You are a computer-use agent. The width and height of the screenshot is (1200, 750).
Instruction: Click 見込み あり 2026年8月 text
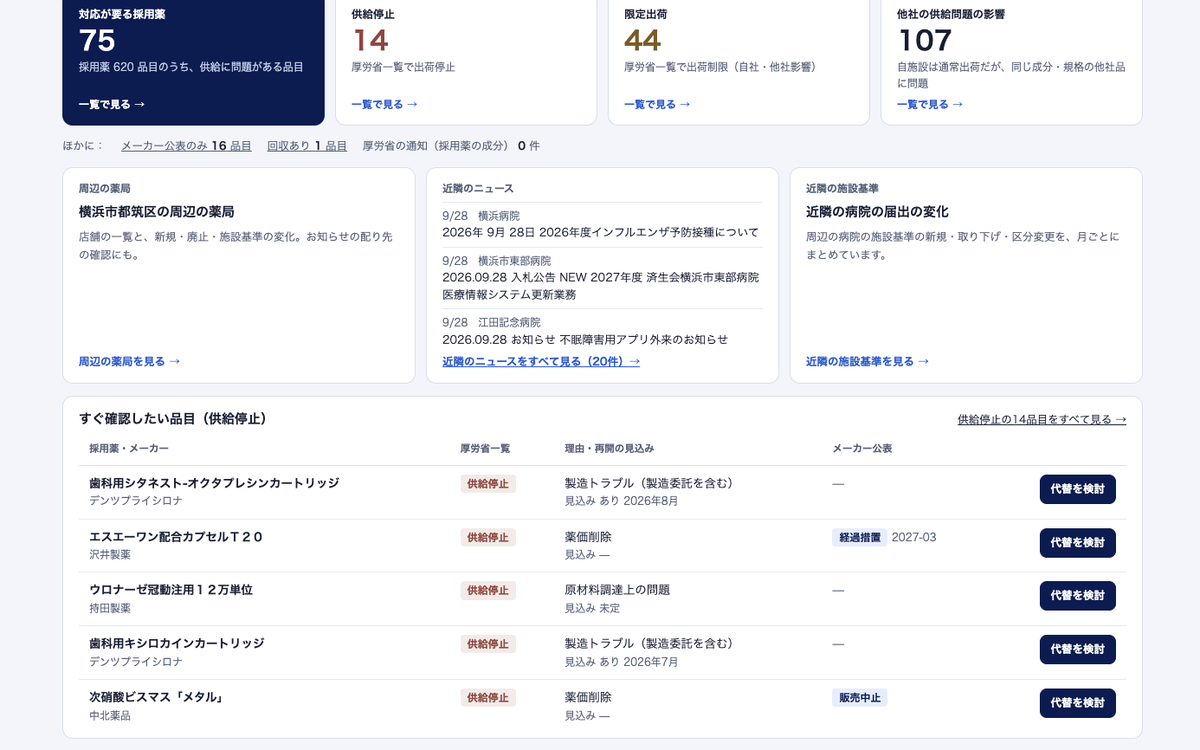[621, 501]
